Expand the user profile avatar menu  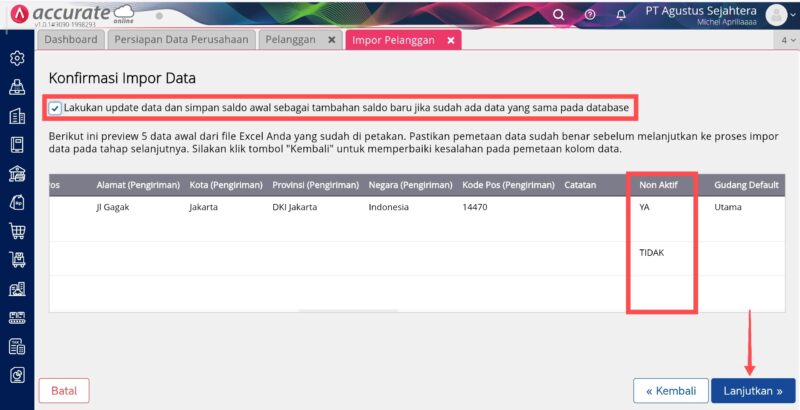(778, 14)
